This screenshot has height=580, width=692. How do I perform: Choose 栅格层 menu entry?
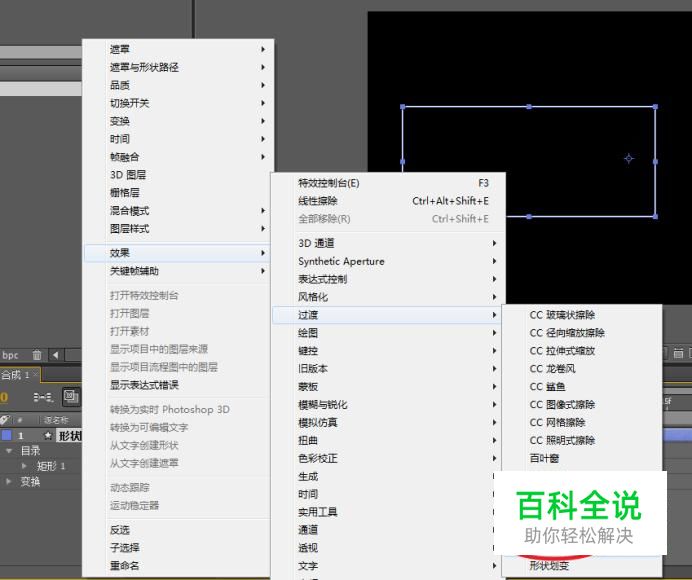coord(178,193)
